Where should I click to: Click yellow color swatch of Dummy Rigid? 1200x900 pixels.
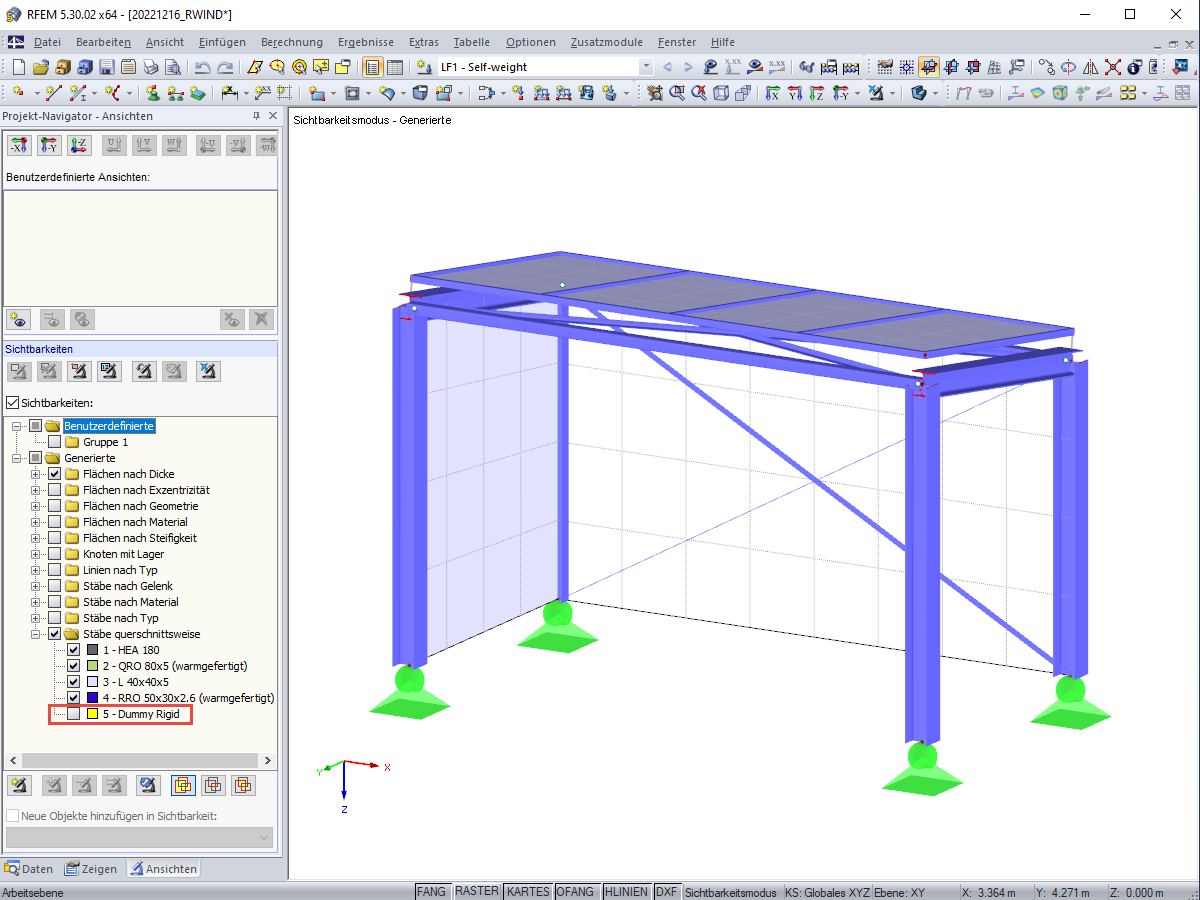[x=92, y=714]
